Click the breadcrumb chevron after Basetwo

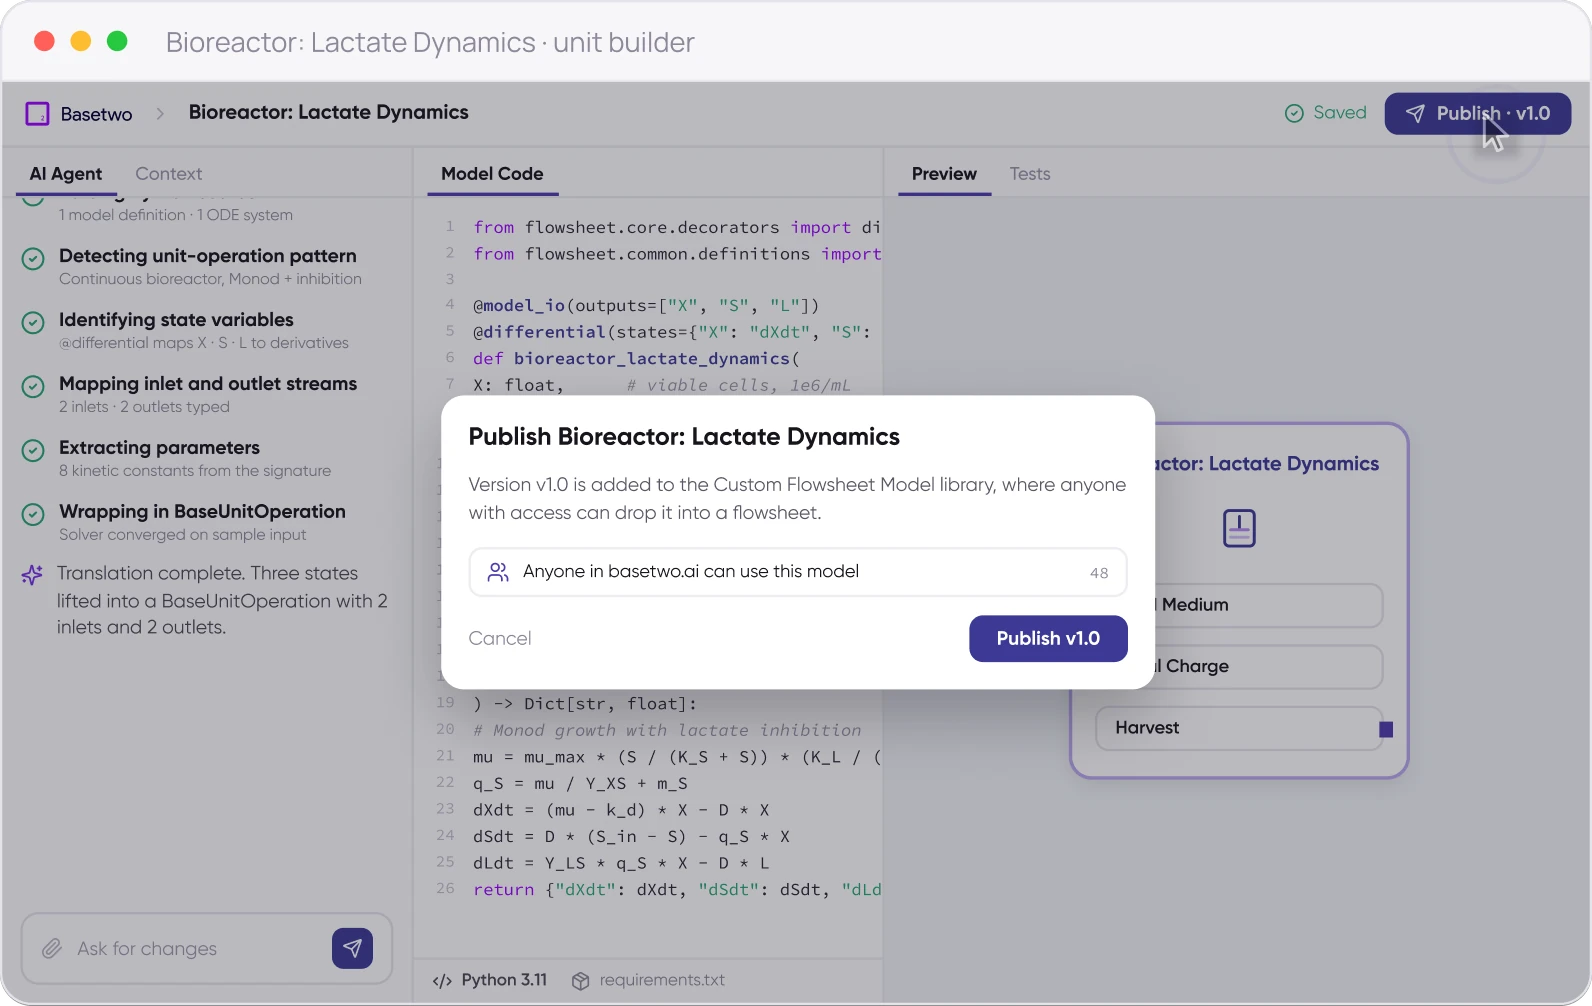coord(160,114)
